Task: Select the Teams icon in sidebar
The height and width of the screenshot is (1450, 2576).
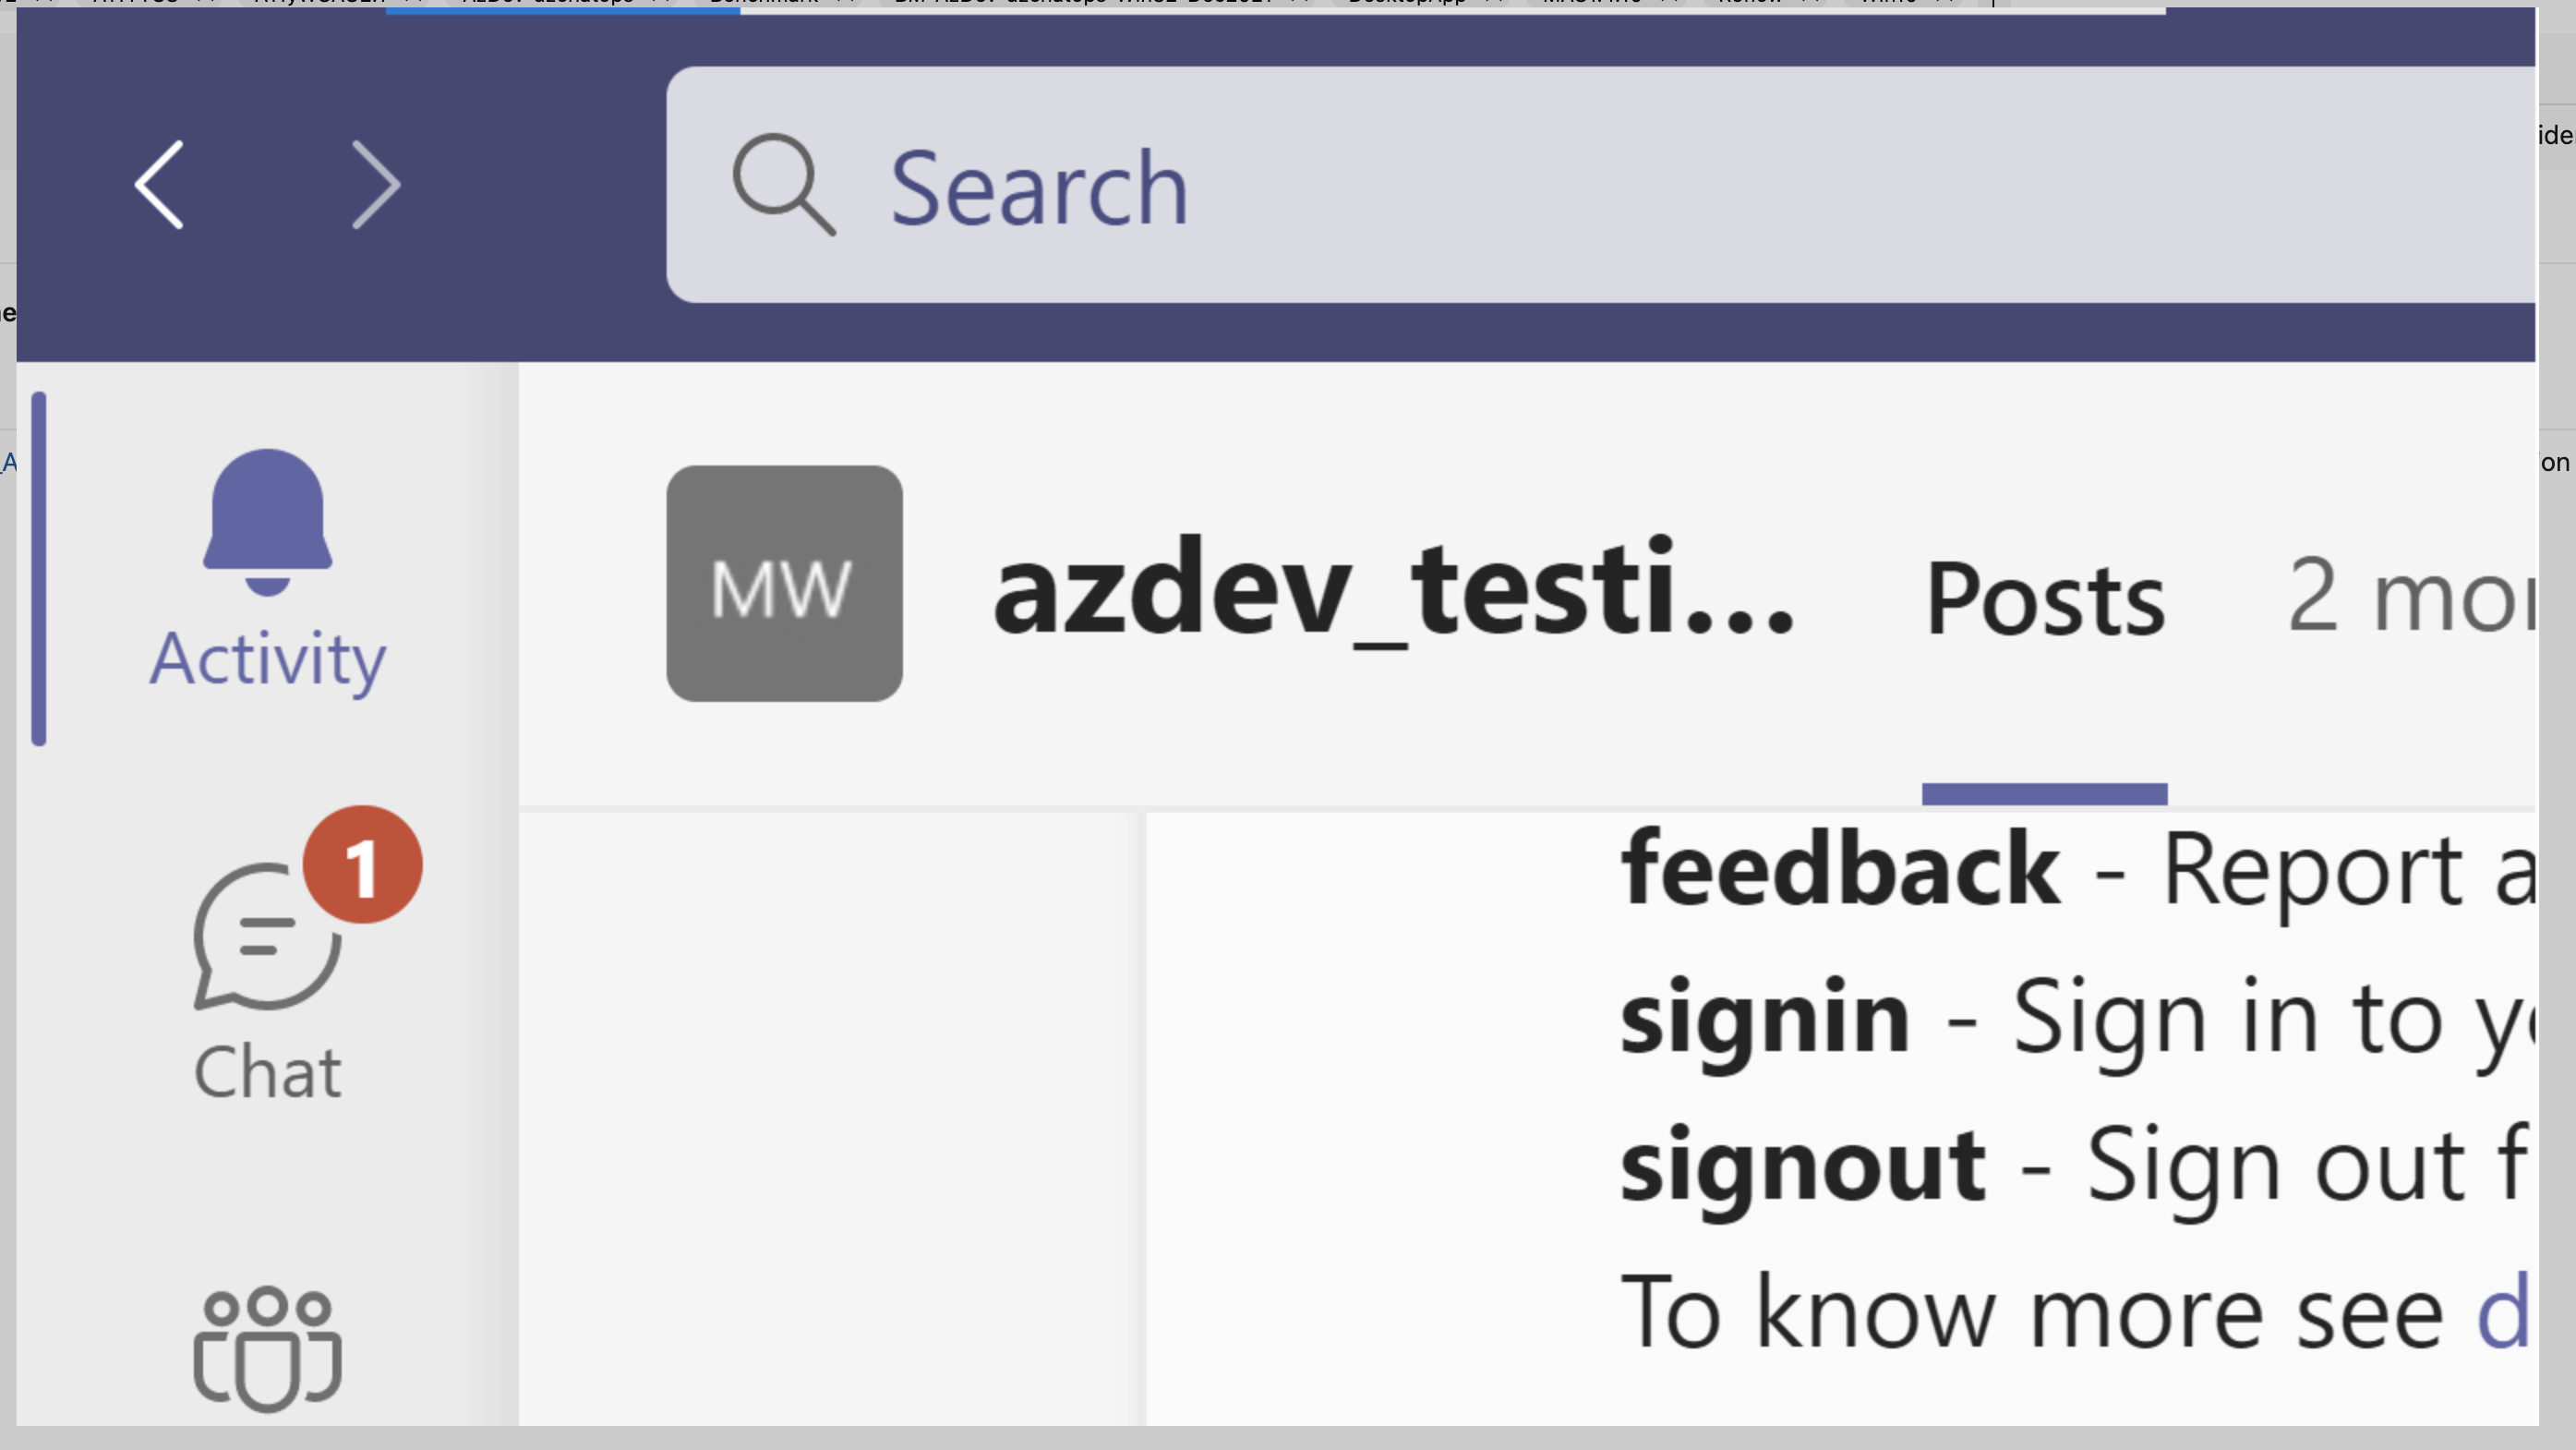Action: [268, 1350]
